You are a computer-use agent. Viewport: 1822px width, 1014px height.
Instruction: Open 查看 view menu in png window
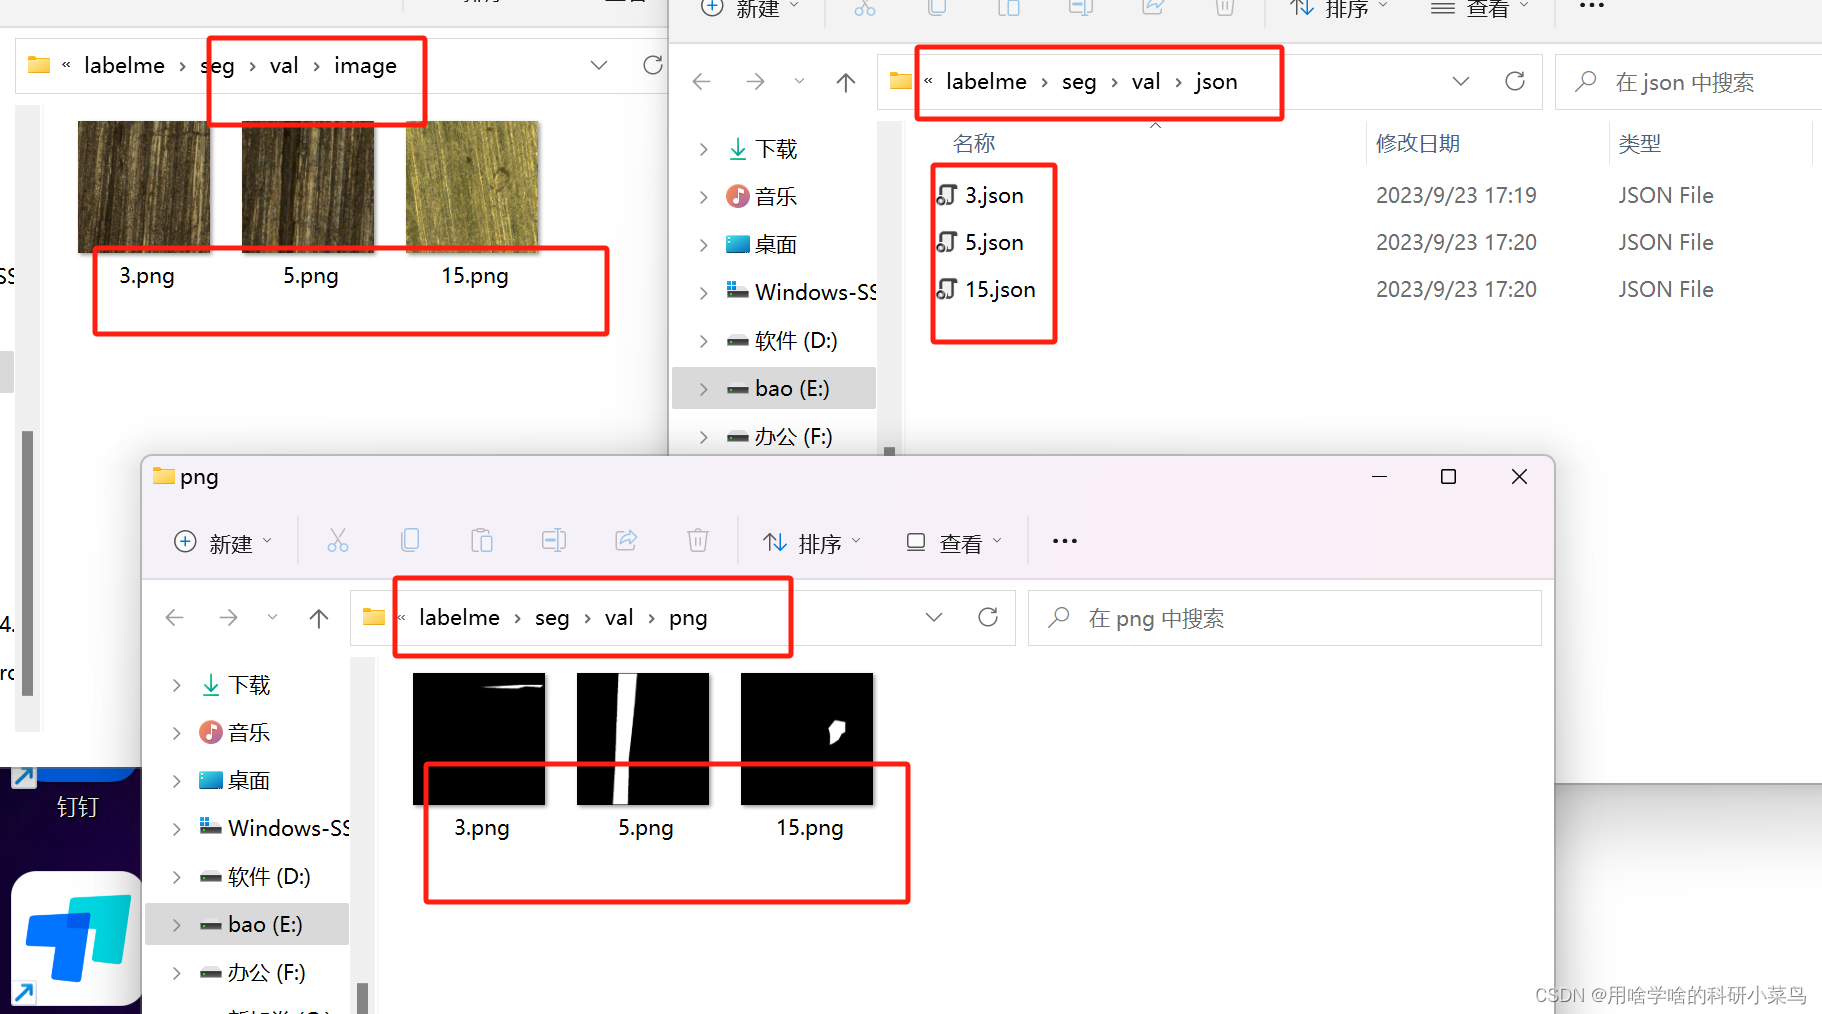[x=953, y=542]
